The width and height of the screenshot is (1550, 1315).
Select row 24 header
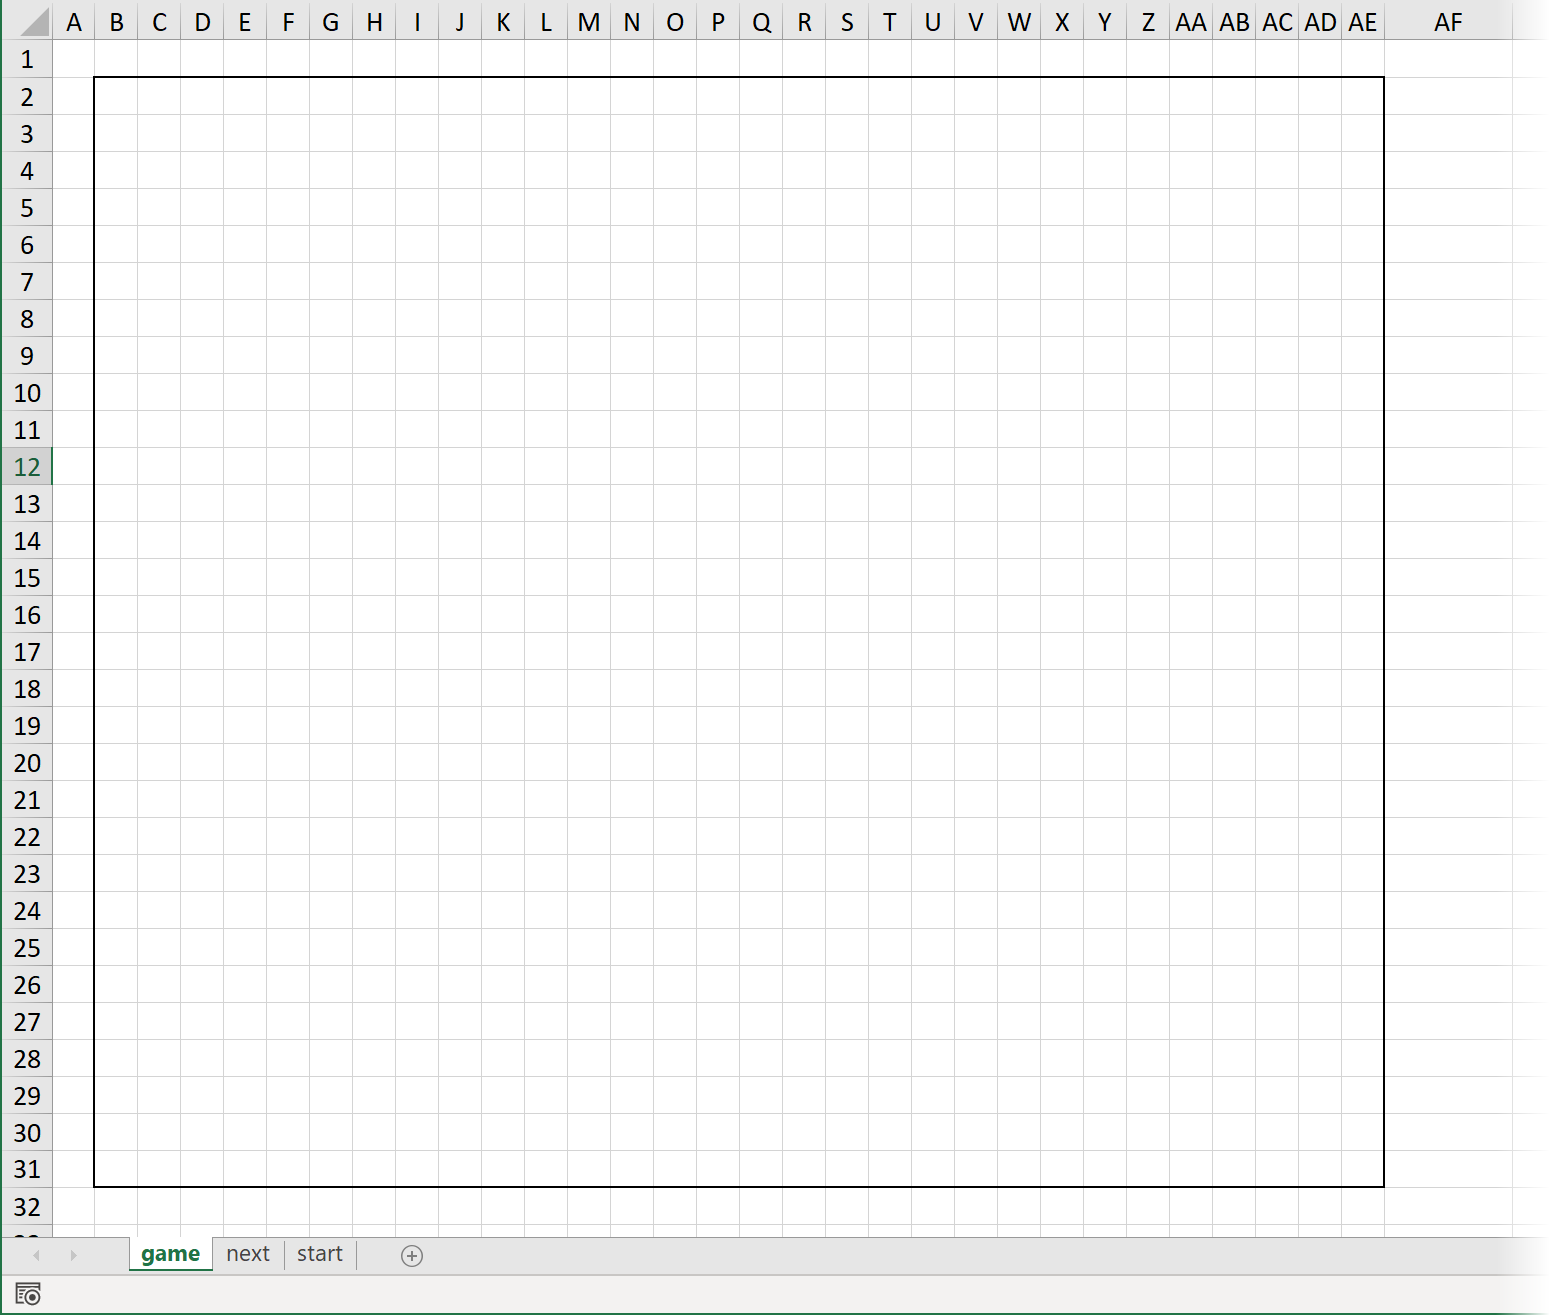pos(27,910)
